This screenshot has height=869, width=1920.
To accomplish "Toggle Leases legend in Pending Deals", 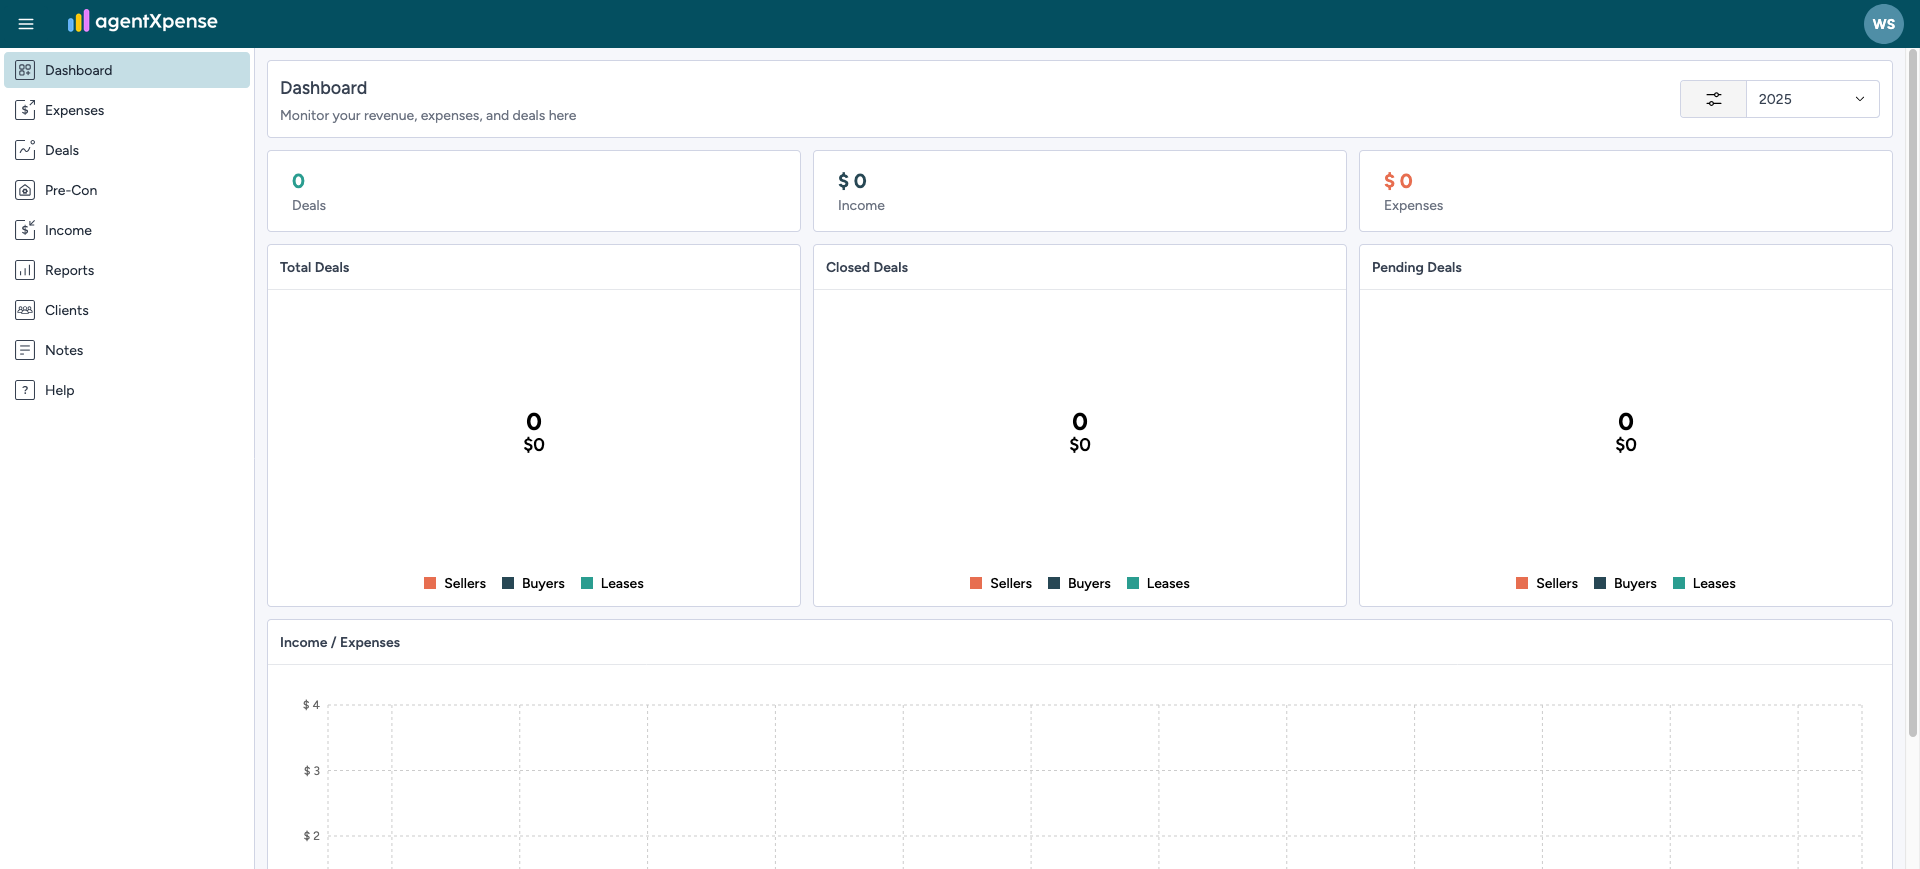I will pyautogui.click(x=1704, y=583).
